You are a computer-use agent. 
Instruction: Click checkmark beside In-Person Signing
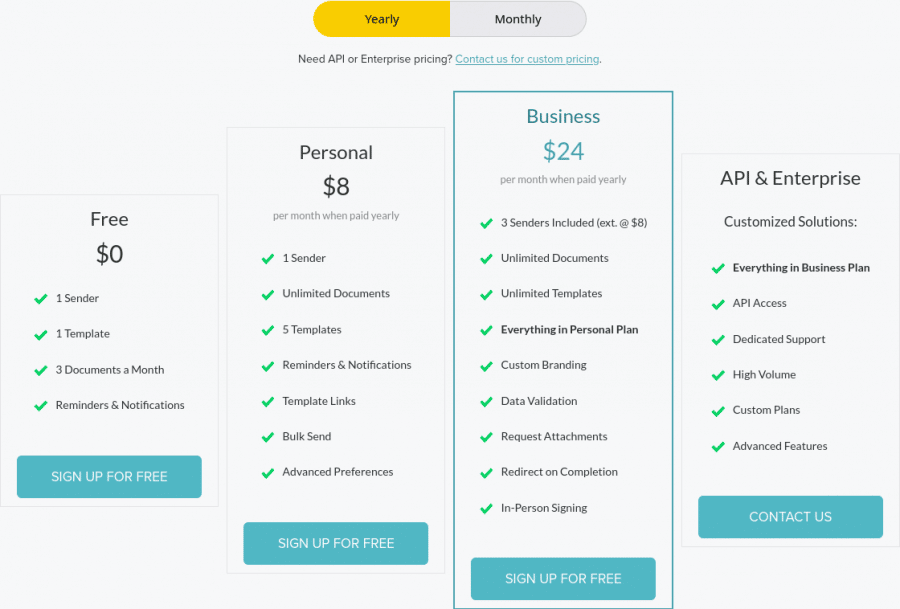click(x=486, y=509)
